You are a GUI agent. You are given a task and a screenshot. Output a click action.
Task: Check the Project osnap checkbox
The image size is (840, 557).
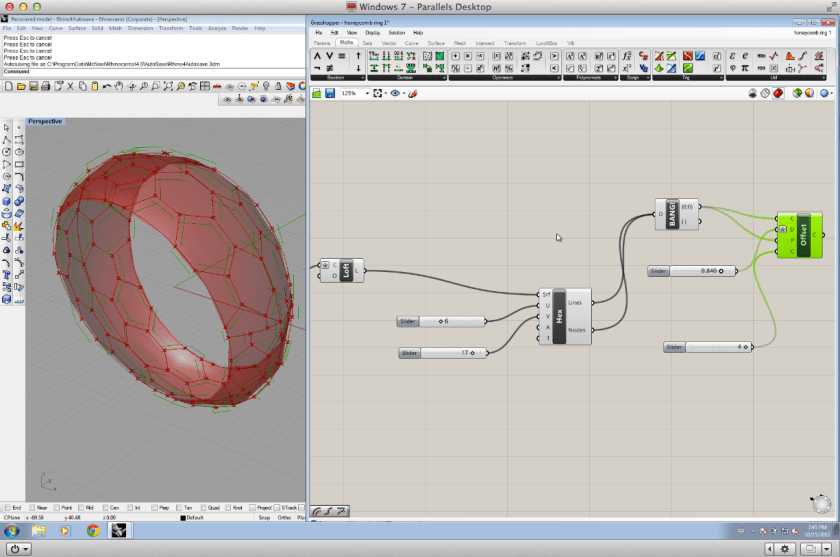[x=251, y=507]
